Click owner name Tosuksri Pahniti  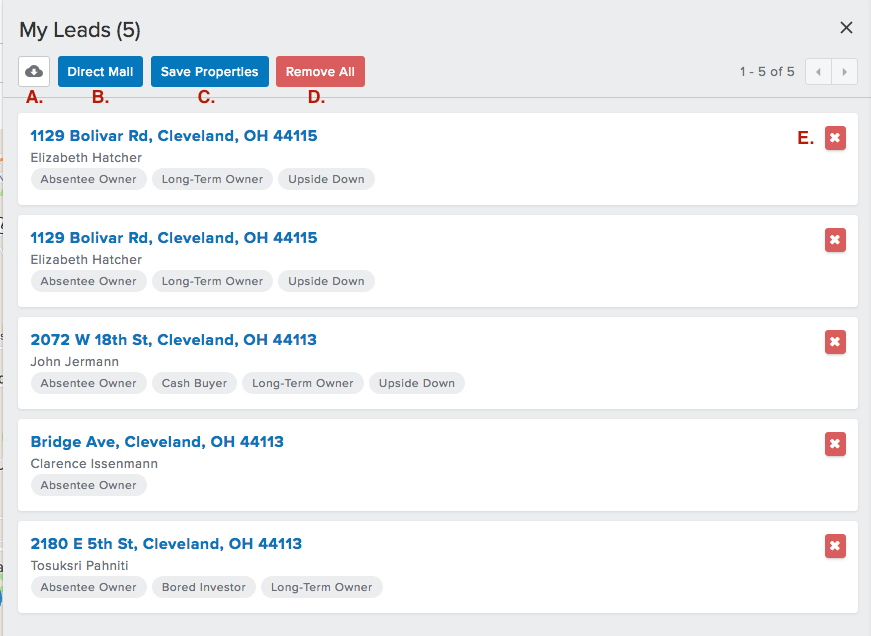tap(79, 565)
